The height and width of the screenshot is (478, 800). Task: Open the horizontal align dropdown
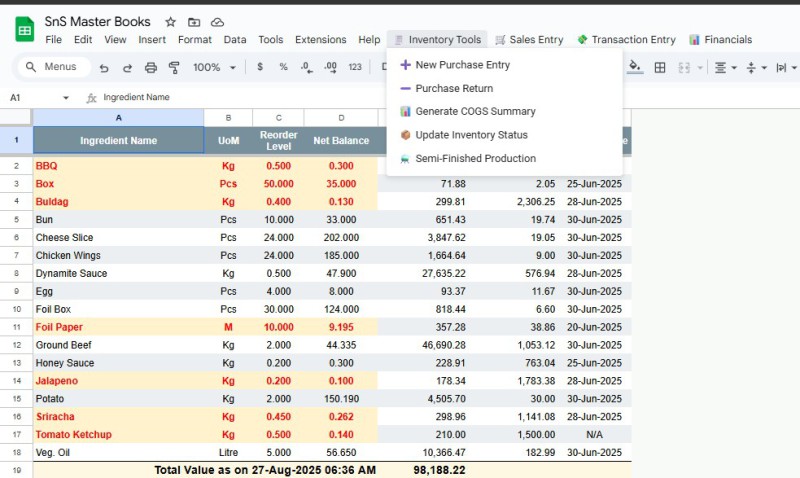(725, 67)
